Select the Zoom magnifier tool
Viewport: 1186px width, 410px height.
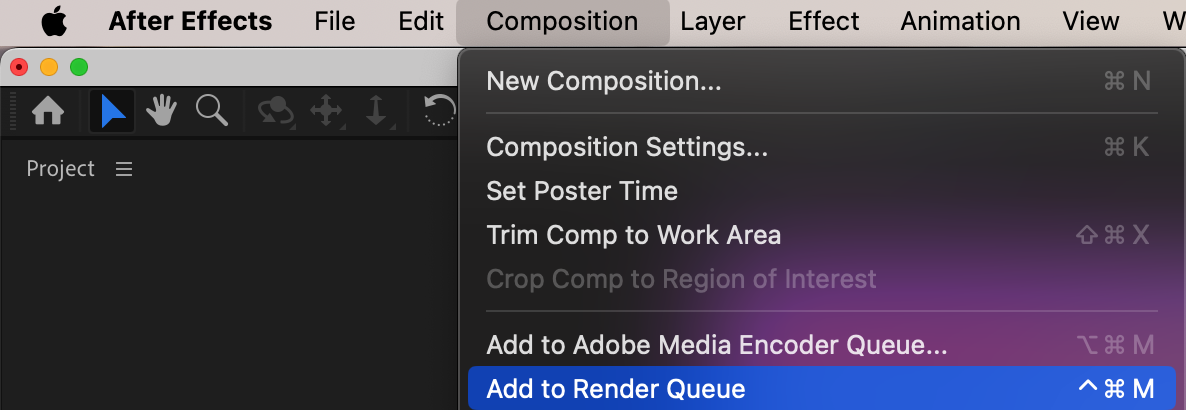click(x=211, y=111)
